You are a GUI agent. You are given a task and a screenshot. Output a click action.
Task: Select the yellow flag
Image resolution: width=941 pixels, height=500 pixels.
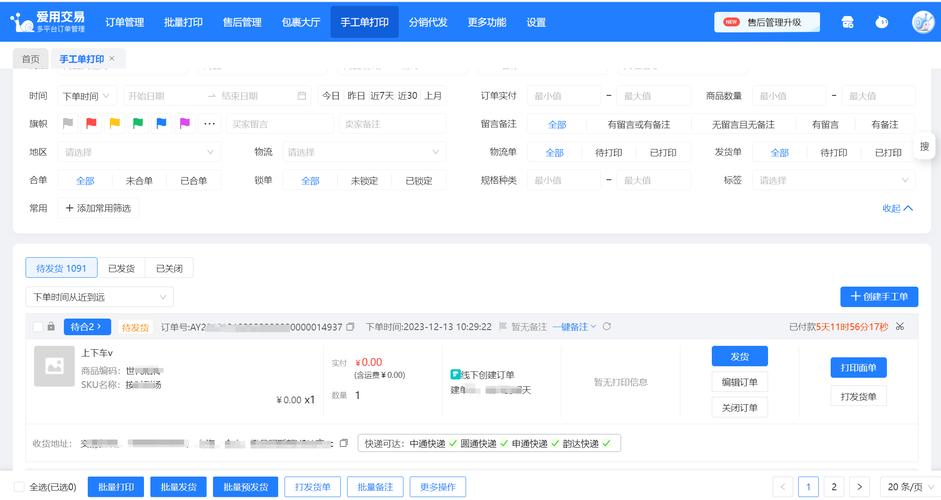[115, 123]
